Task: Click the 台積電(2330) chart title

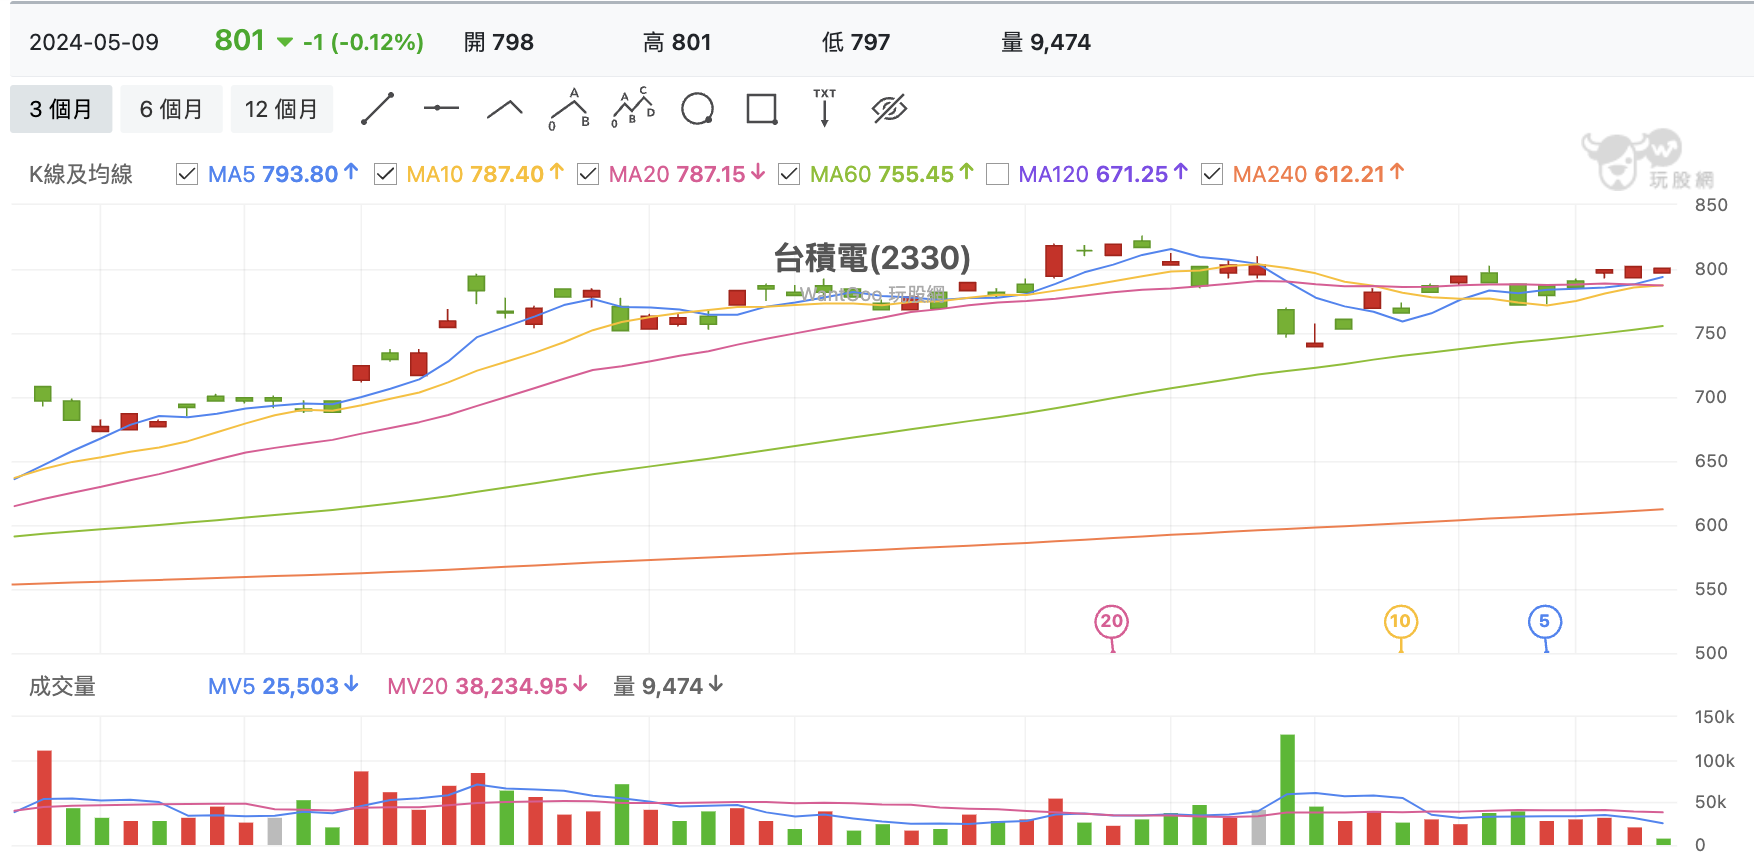Action: click(x=872, y=258)
